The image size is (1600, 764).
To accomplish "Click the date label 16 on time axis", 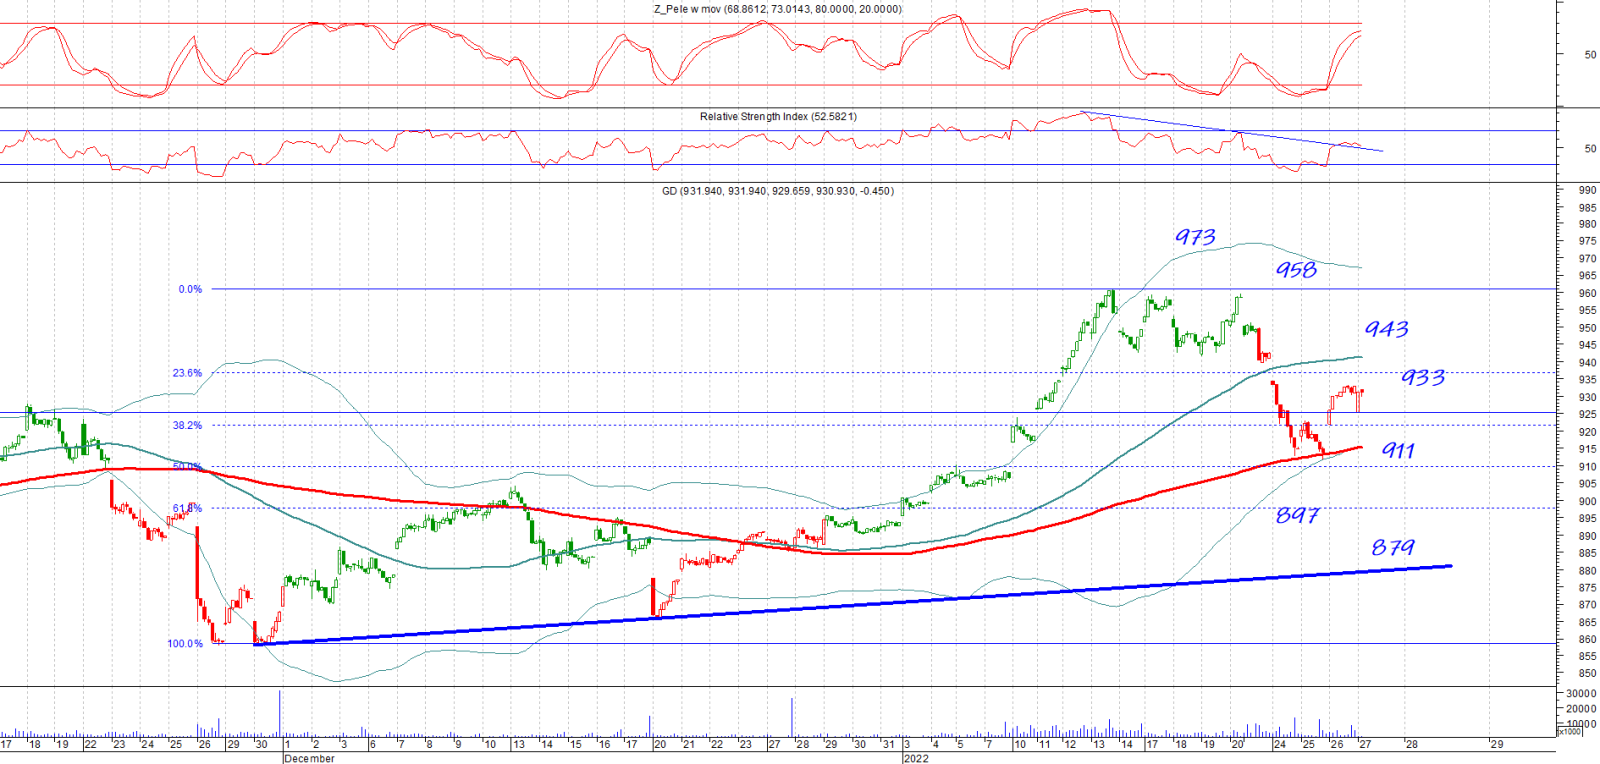I will [x=604, y=744].
